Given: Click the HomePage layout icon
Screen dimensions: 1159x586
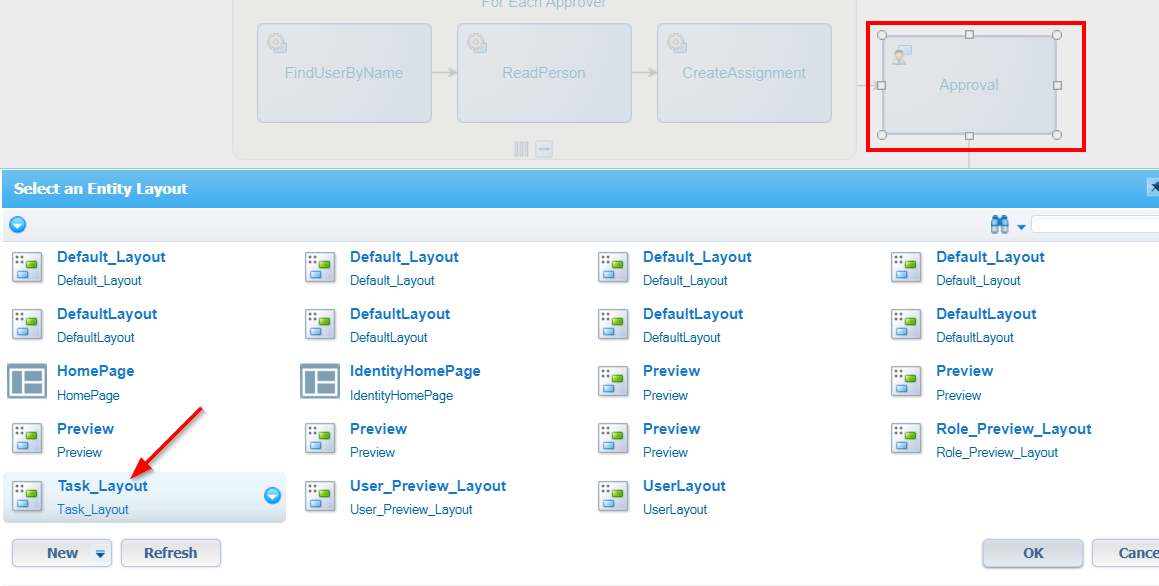Looking at the screenshot, I should [x=27, y=382].
